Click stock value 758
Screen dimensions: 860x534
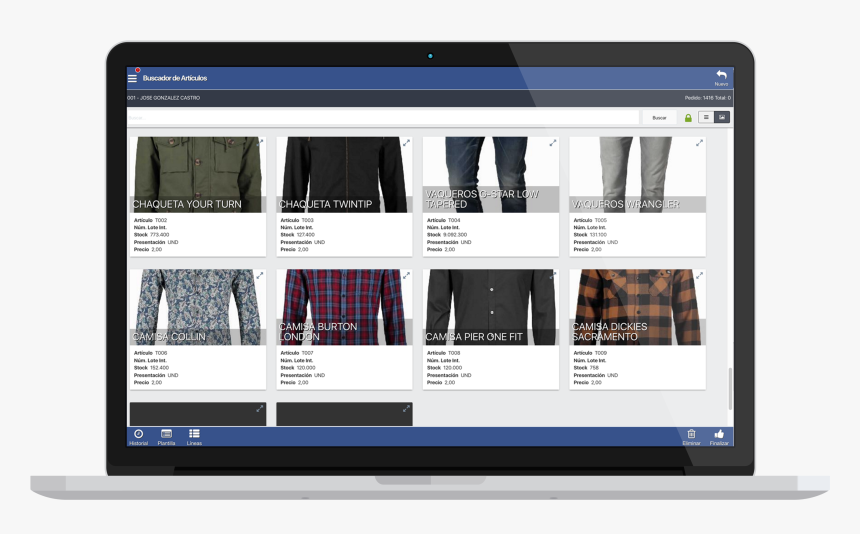click(594, 368)
